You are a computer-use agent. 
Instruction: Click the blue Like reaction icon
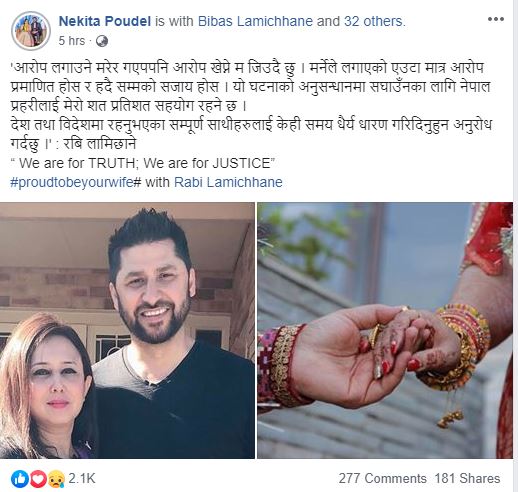point(20,478)
